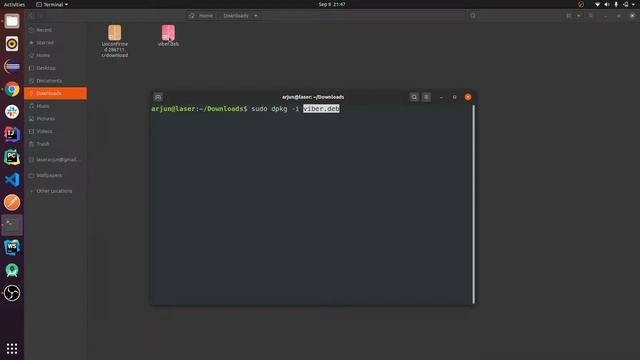Launch Rhythmbox from the dock

pos(12,44)
